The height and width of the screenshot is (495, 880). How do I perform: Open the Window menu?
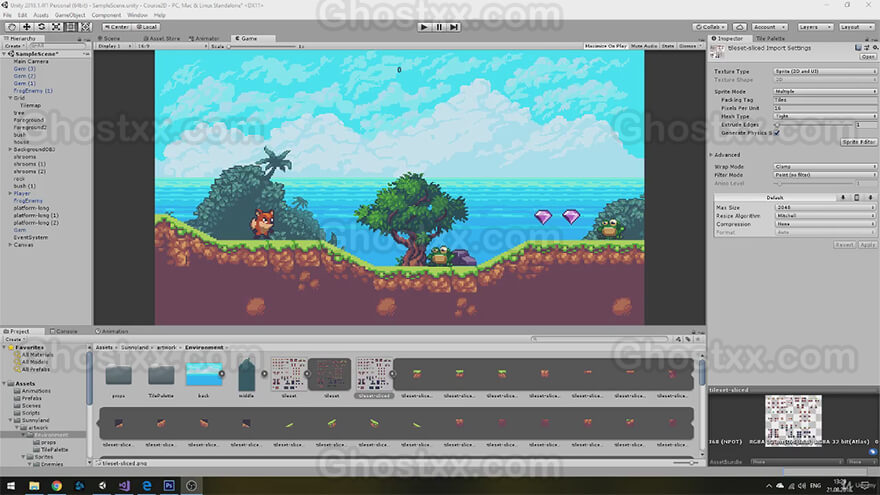[x=137, y=15]
